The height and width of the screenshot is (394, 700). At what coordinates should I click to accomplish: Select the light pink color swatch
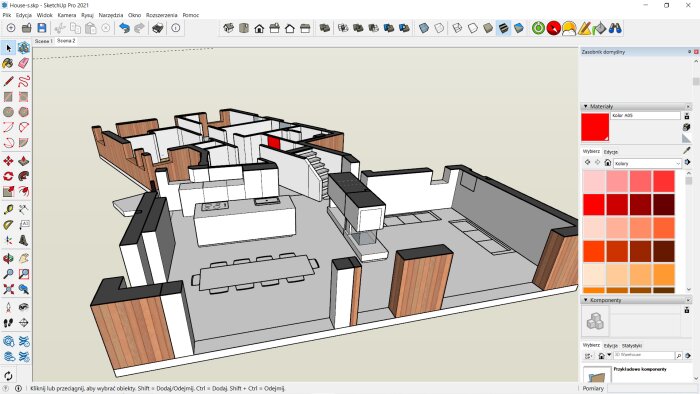(x=594, y=181)
